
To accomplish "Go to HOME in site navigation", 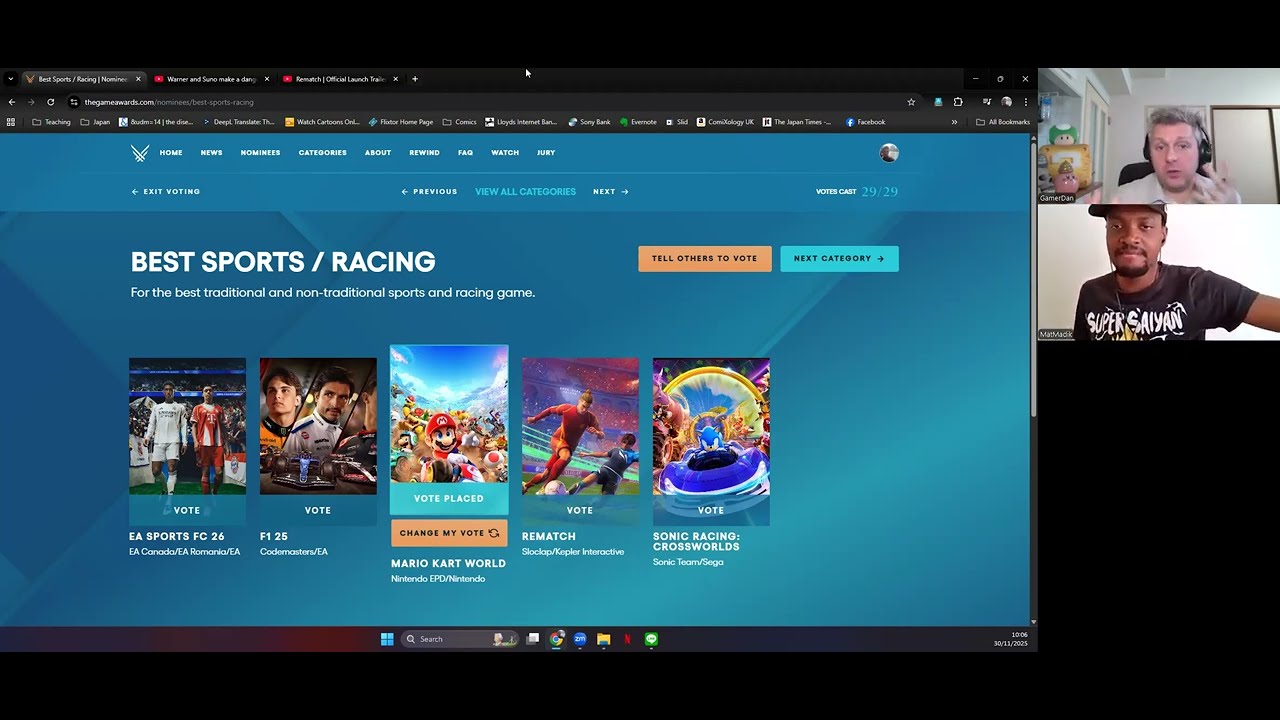I will 171,153.
